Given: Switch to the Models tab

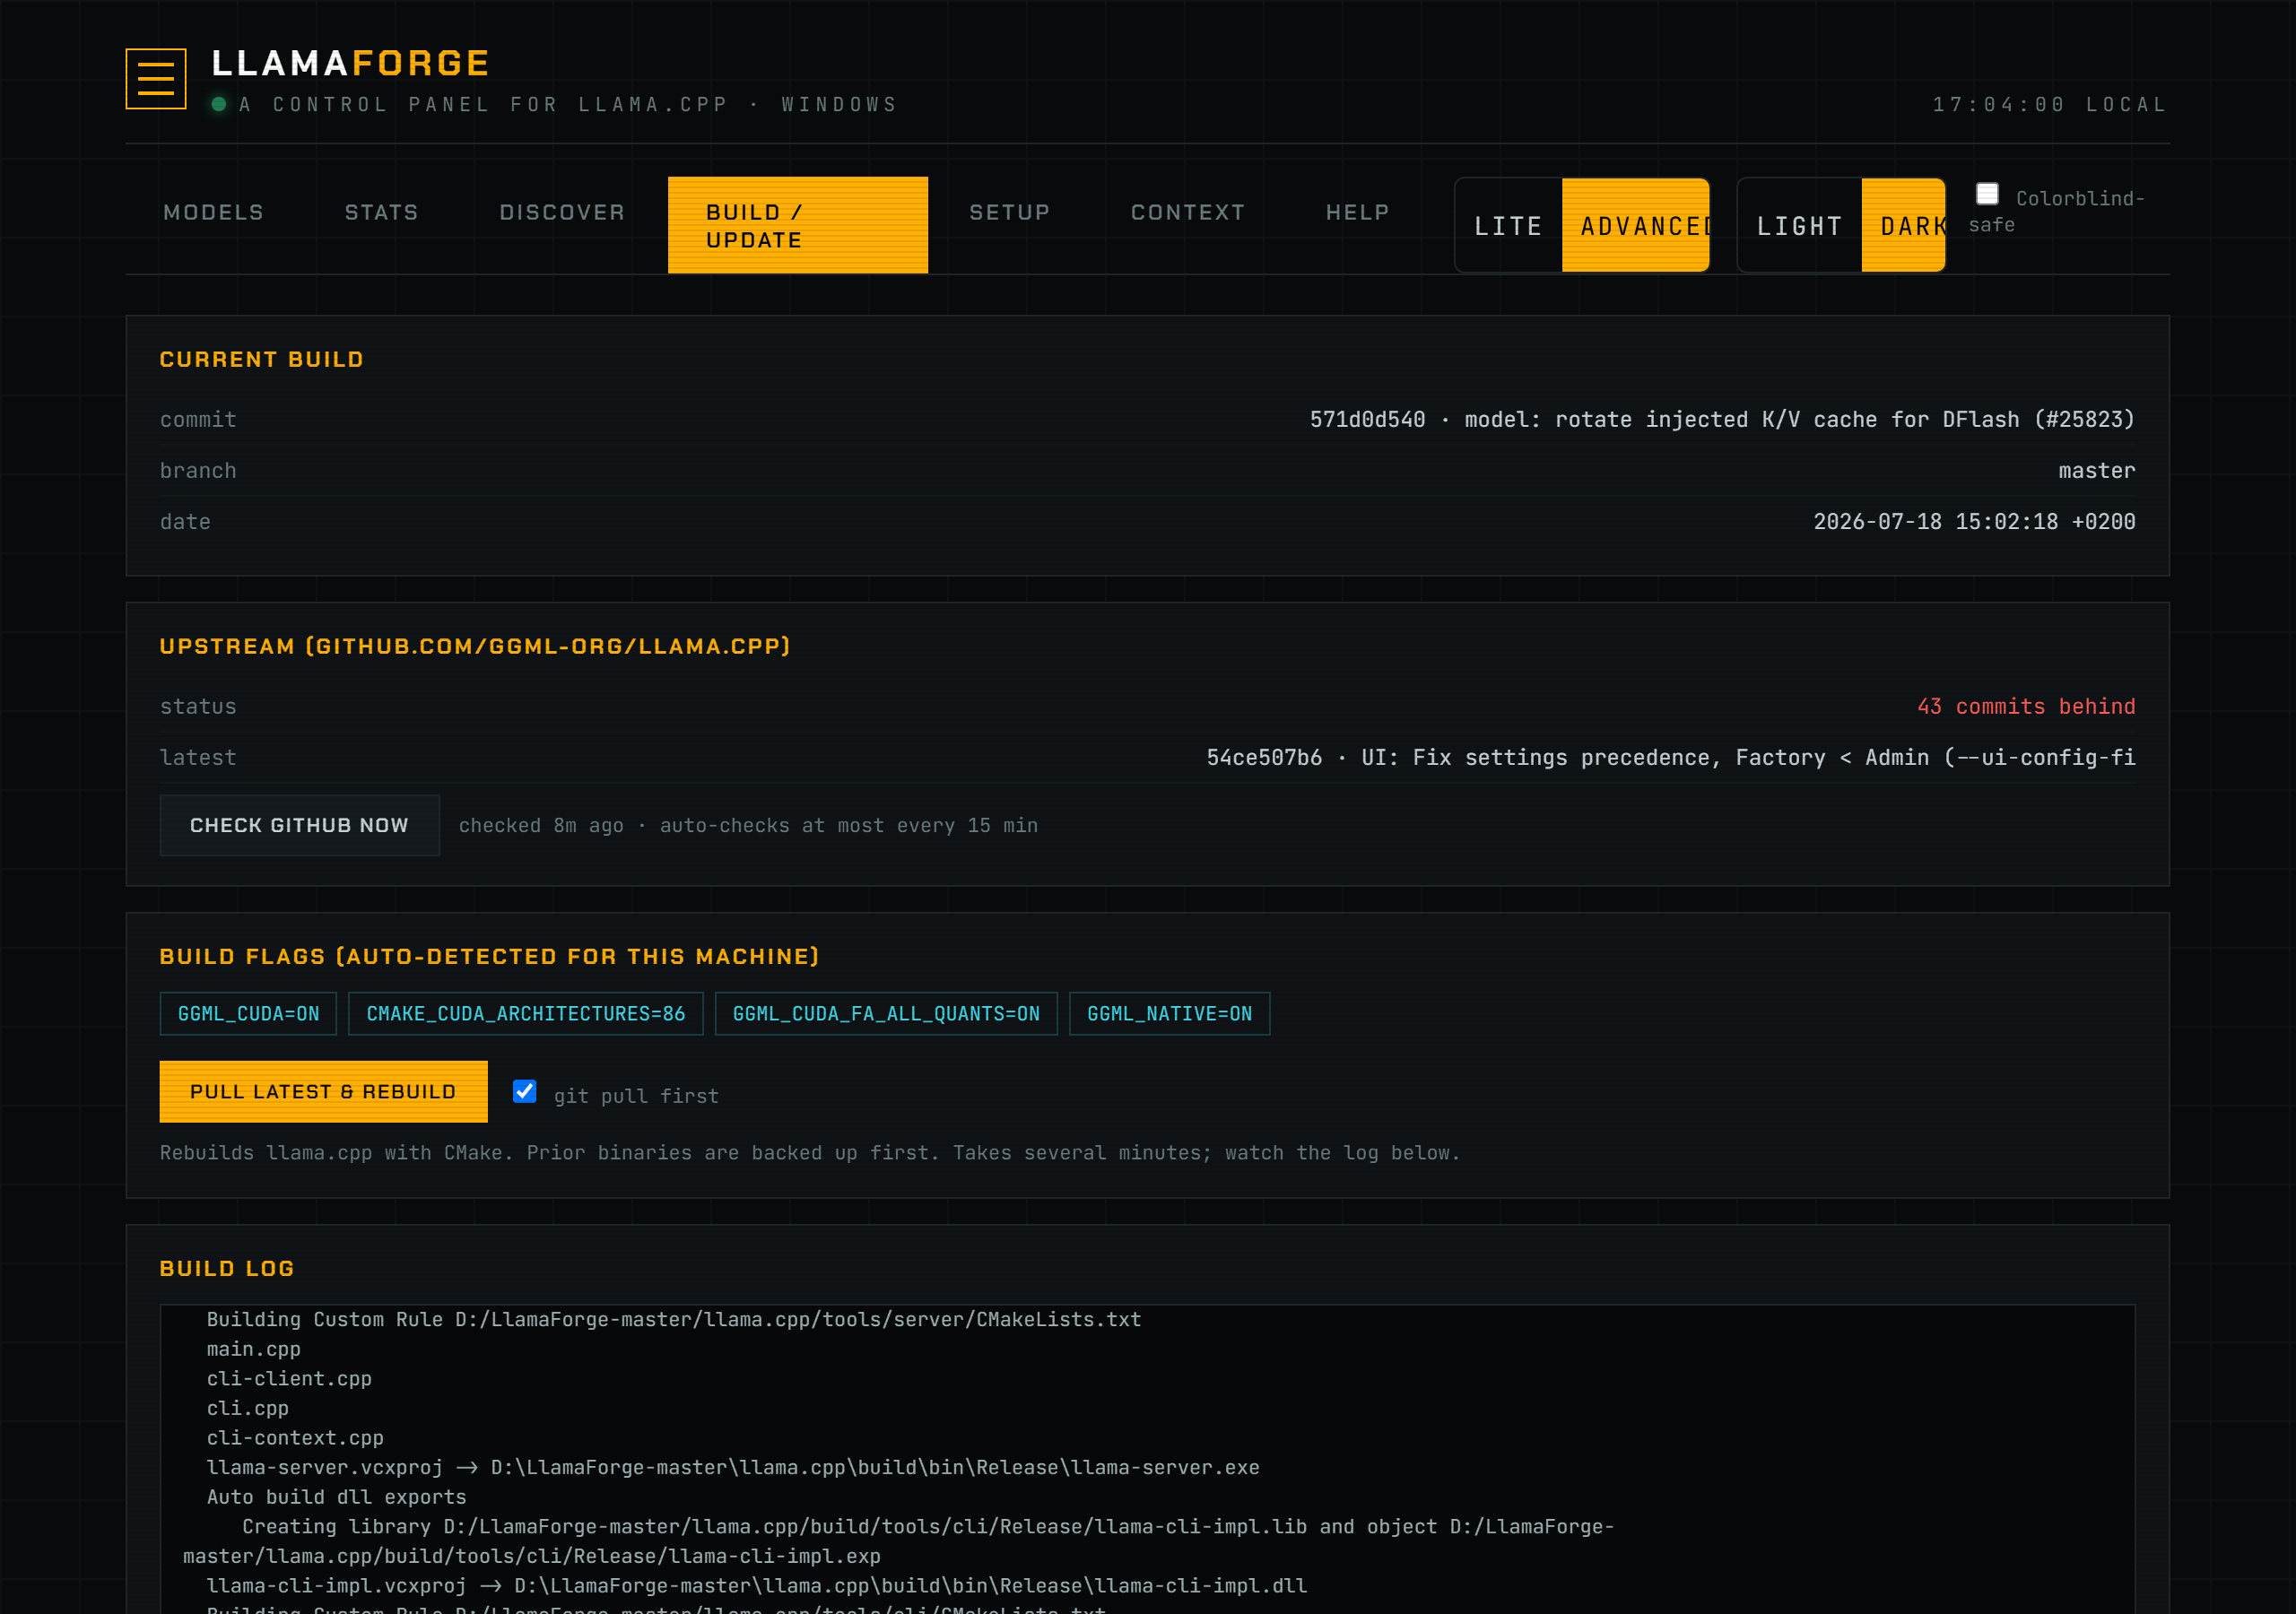Looking at the screenshot, I should coord(214,212).
